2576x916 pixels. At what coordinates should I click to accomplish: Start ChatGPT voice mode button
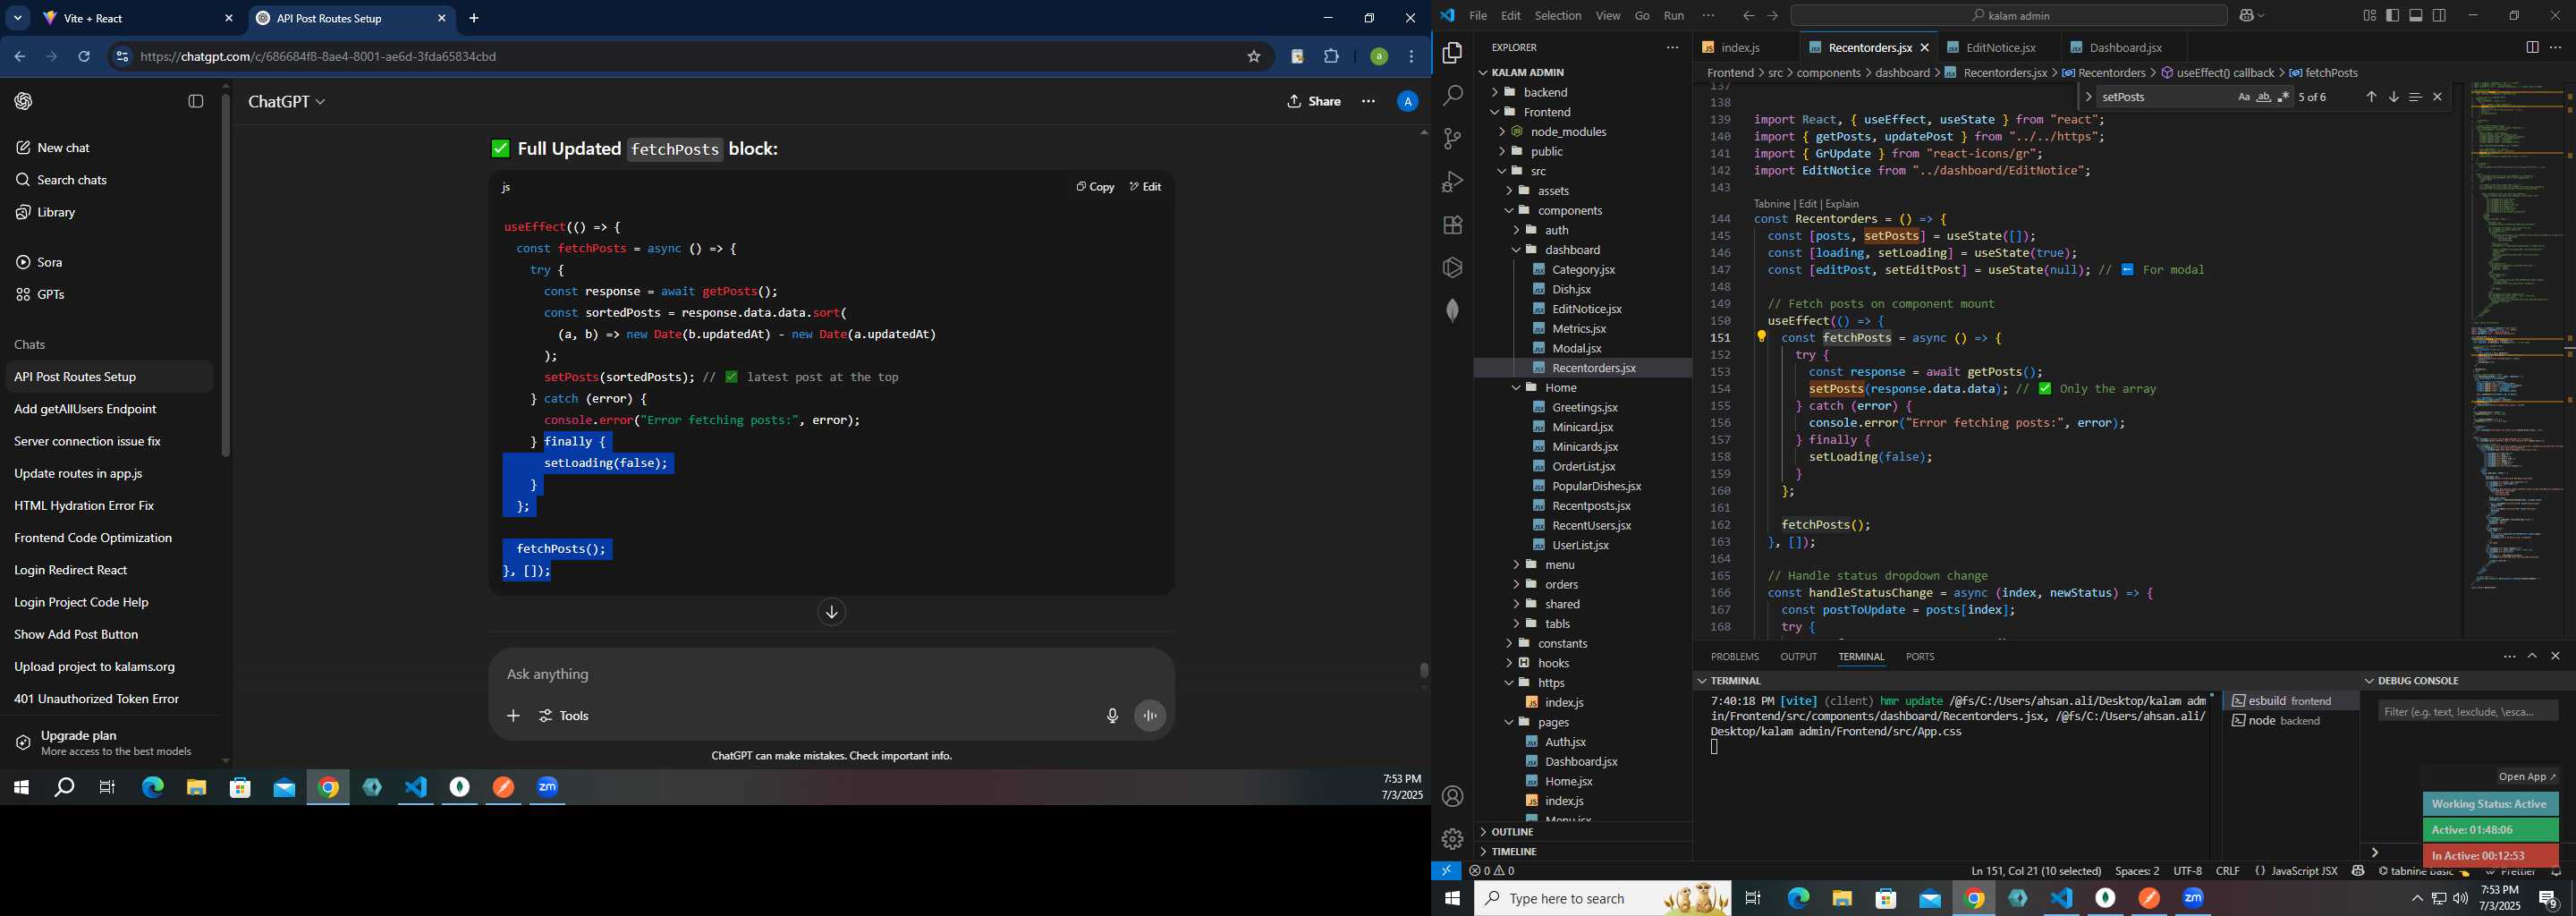pyautogui.click(x=1150, y=716)
